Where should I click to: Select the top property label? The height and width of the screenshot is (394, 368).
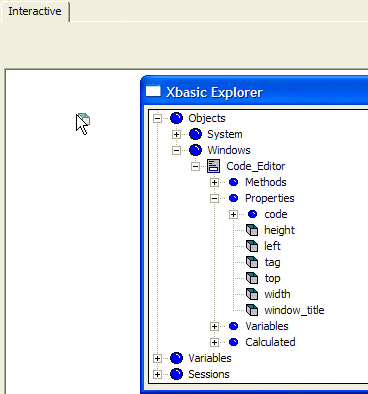[x=273, y=278]
